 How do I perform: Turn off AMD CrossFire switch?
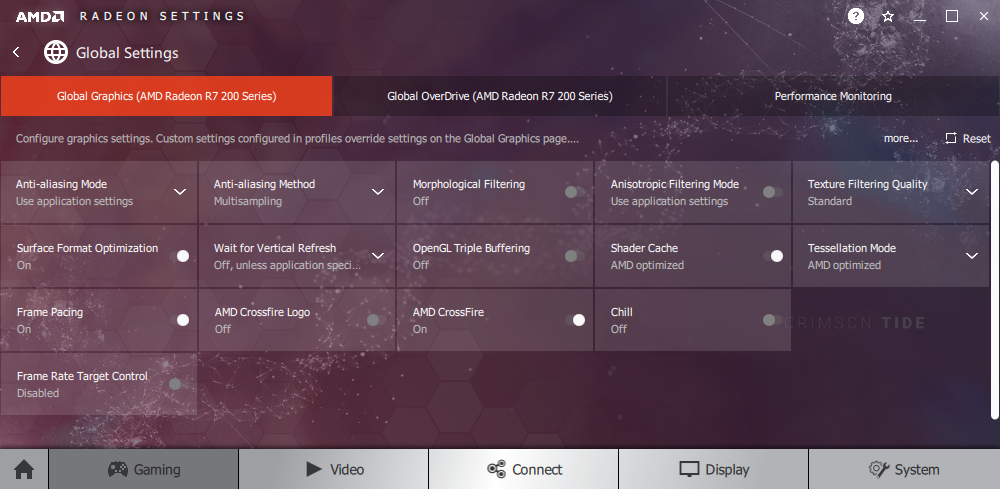(x=575, y=320)
